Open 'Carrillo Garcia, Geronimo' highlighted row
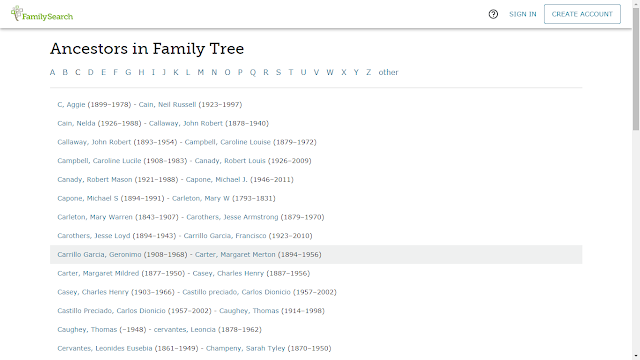This screenshot has height=360, width=640. [316, 255]
